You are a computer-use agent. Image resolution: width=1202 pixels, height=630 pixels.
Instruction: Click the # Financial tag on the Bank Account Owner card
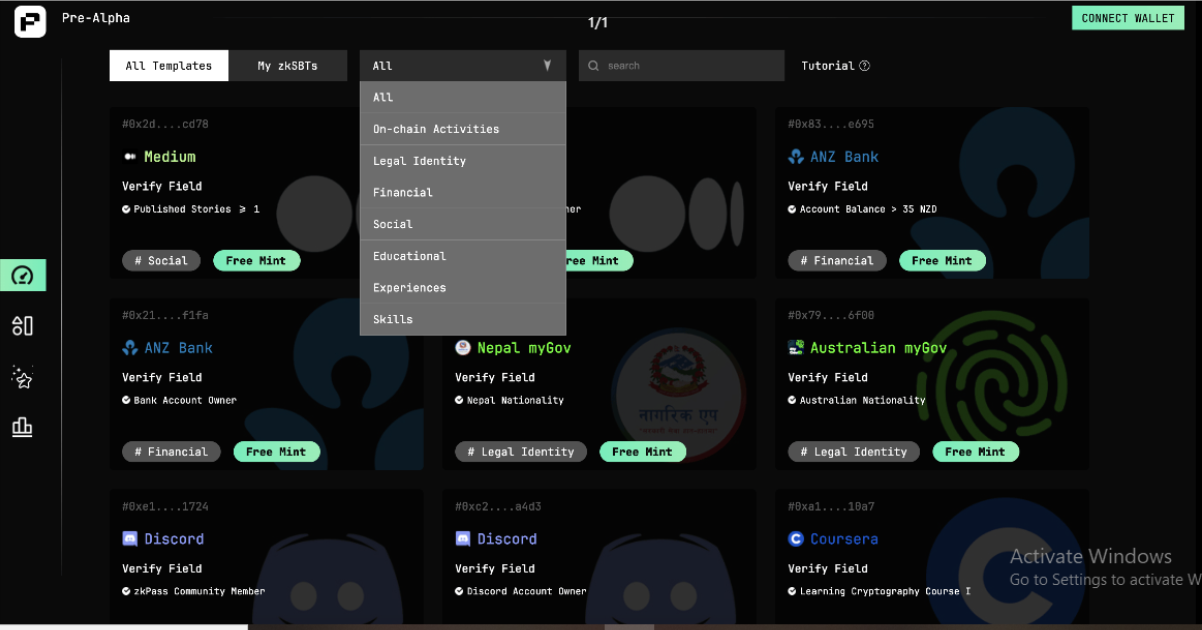pyautogui.click(x=171, y=452)
